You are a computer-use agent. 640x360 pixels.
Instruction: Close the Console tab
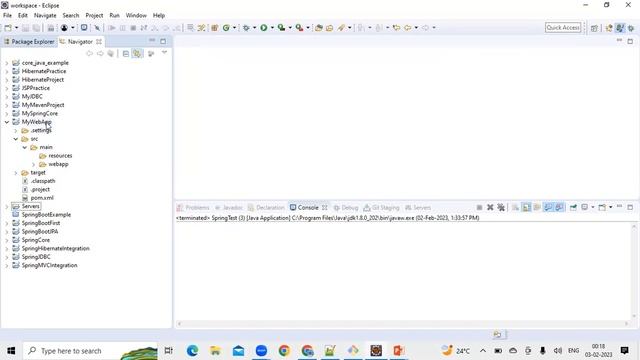pos(324,207)
